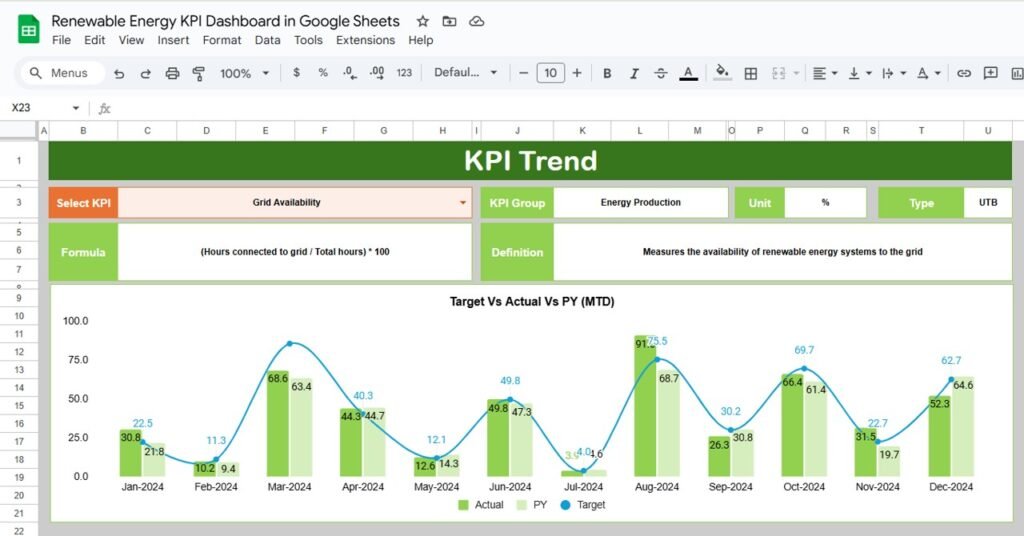Screen dimensions: 1024x536
Task: Open text rotation options
Action: 929,73
